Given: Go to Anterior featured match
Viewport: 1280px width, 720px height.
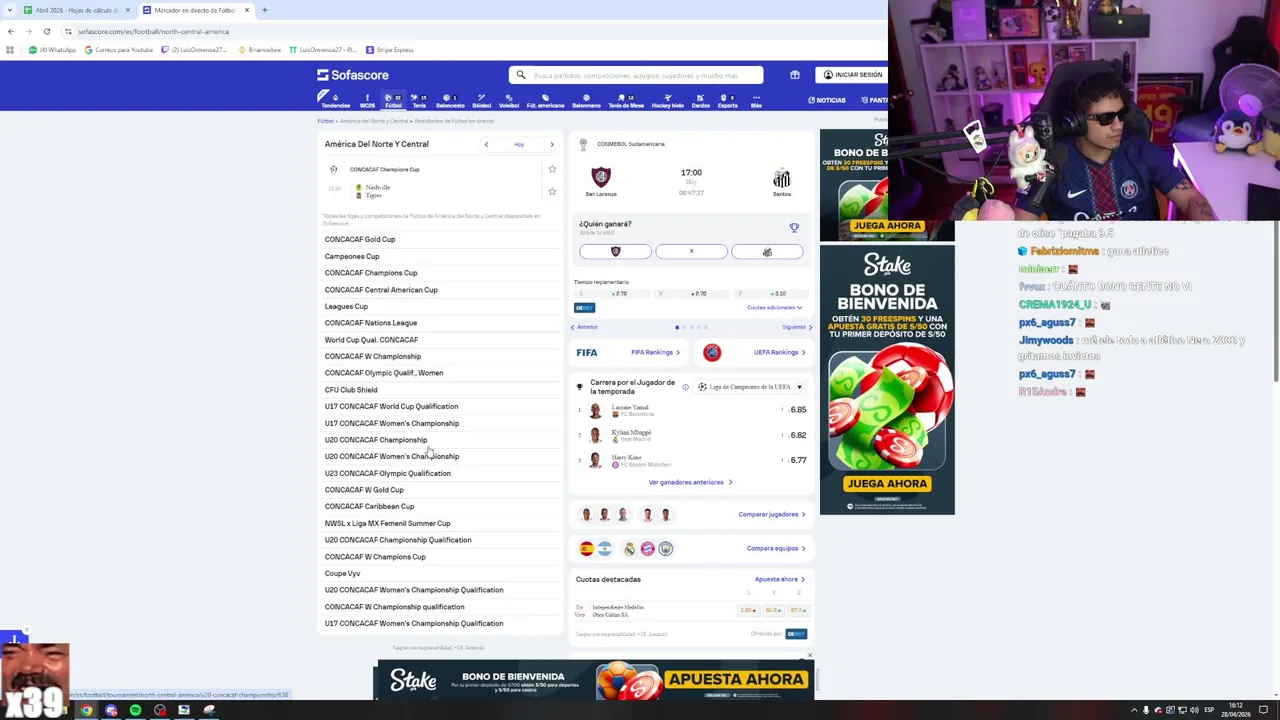Looking at the screenshot, I should 584,327.
